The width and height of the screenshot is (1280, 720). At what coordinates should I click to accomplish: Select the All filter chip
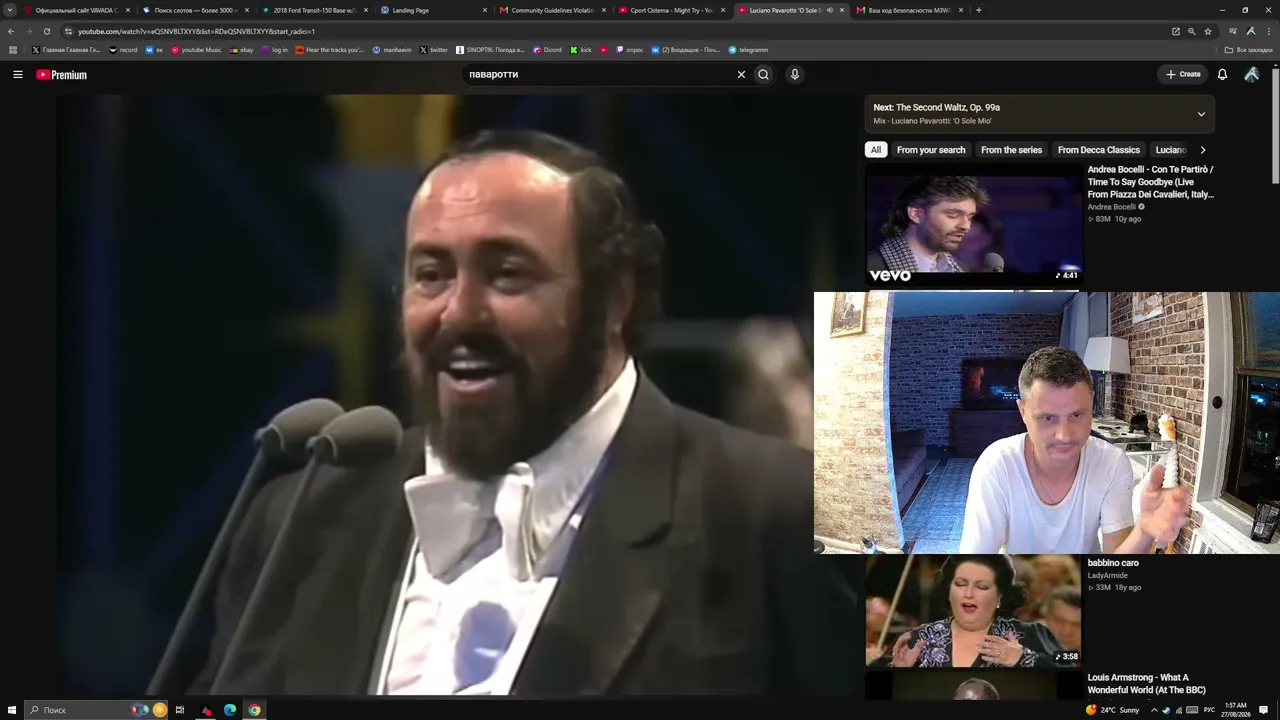(x=876, y=150)
